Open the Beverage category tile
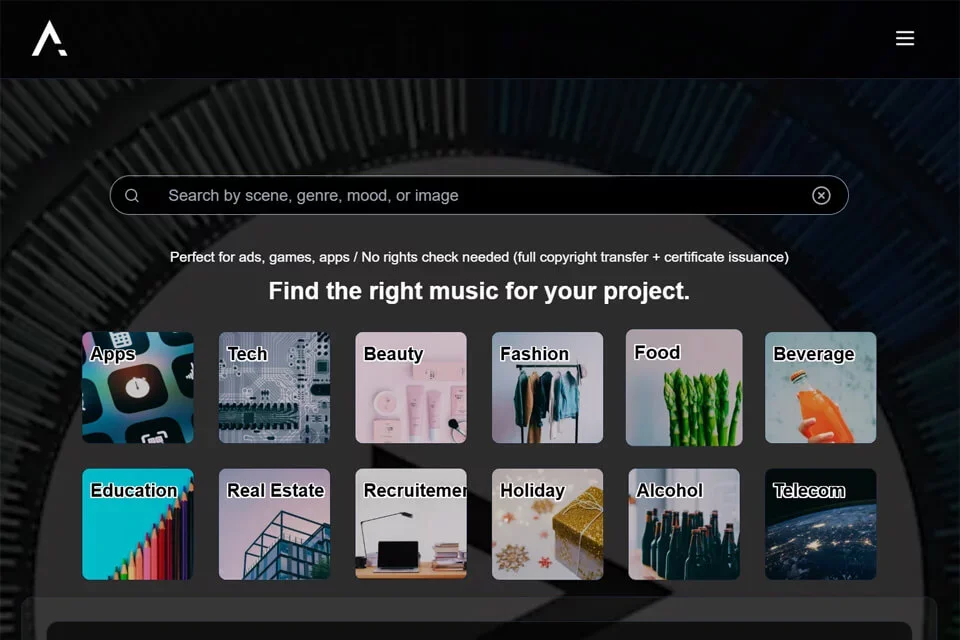 pos(820,388)
